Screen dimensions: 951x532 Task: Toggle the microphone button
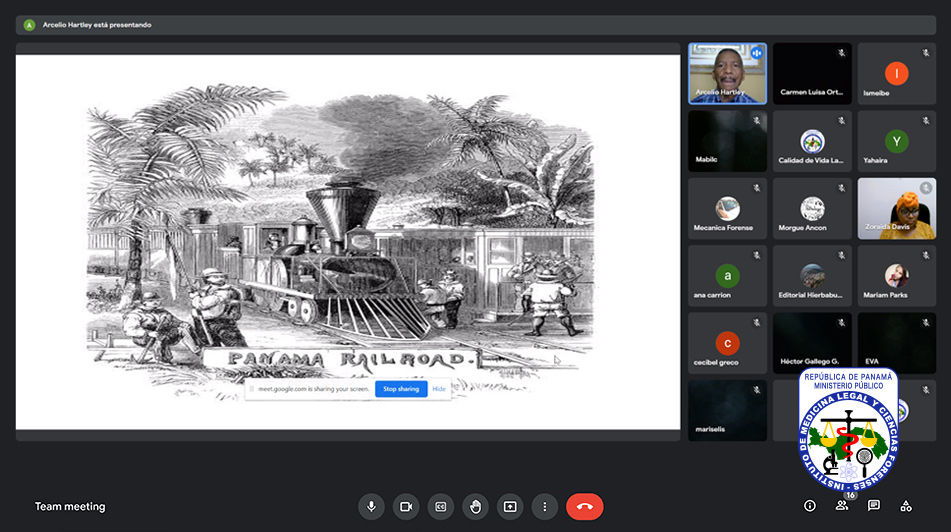371,507
